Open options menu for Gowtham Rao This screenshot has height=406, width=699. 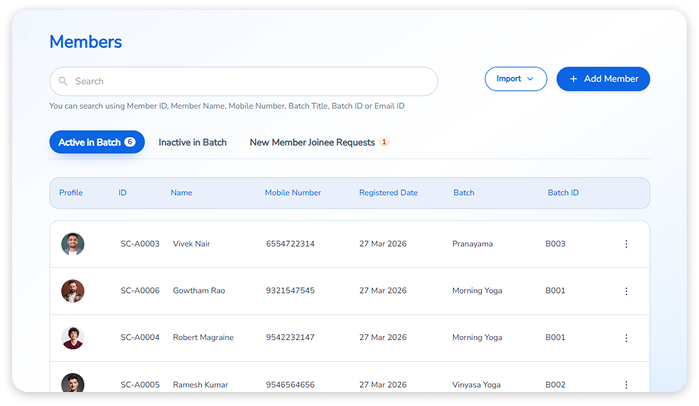coord(626,291)
